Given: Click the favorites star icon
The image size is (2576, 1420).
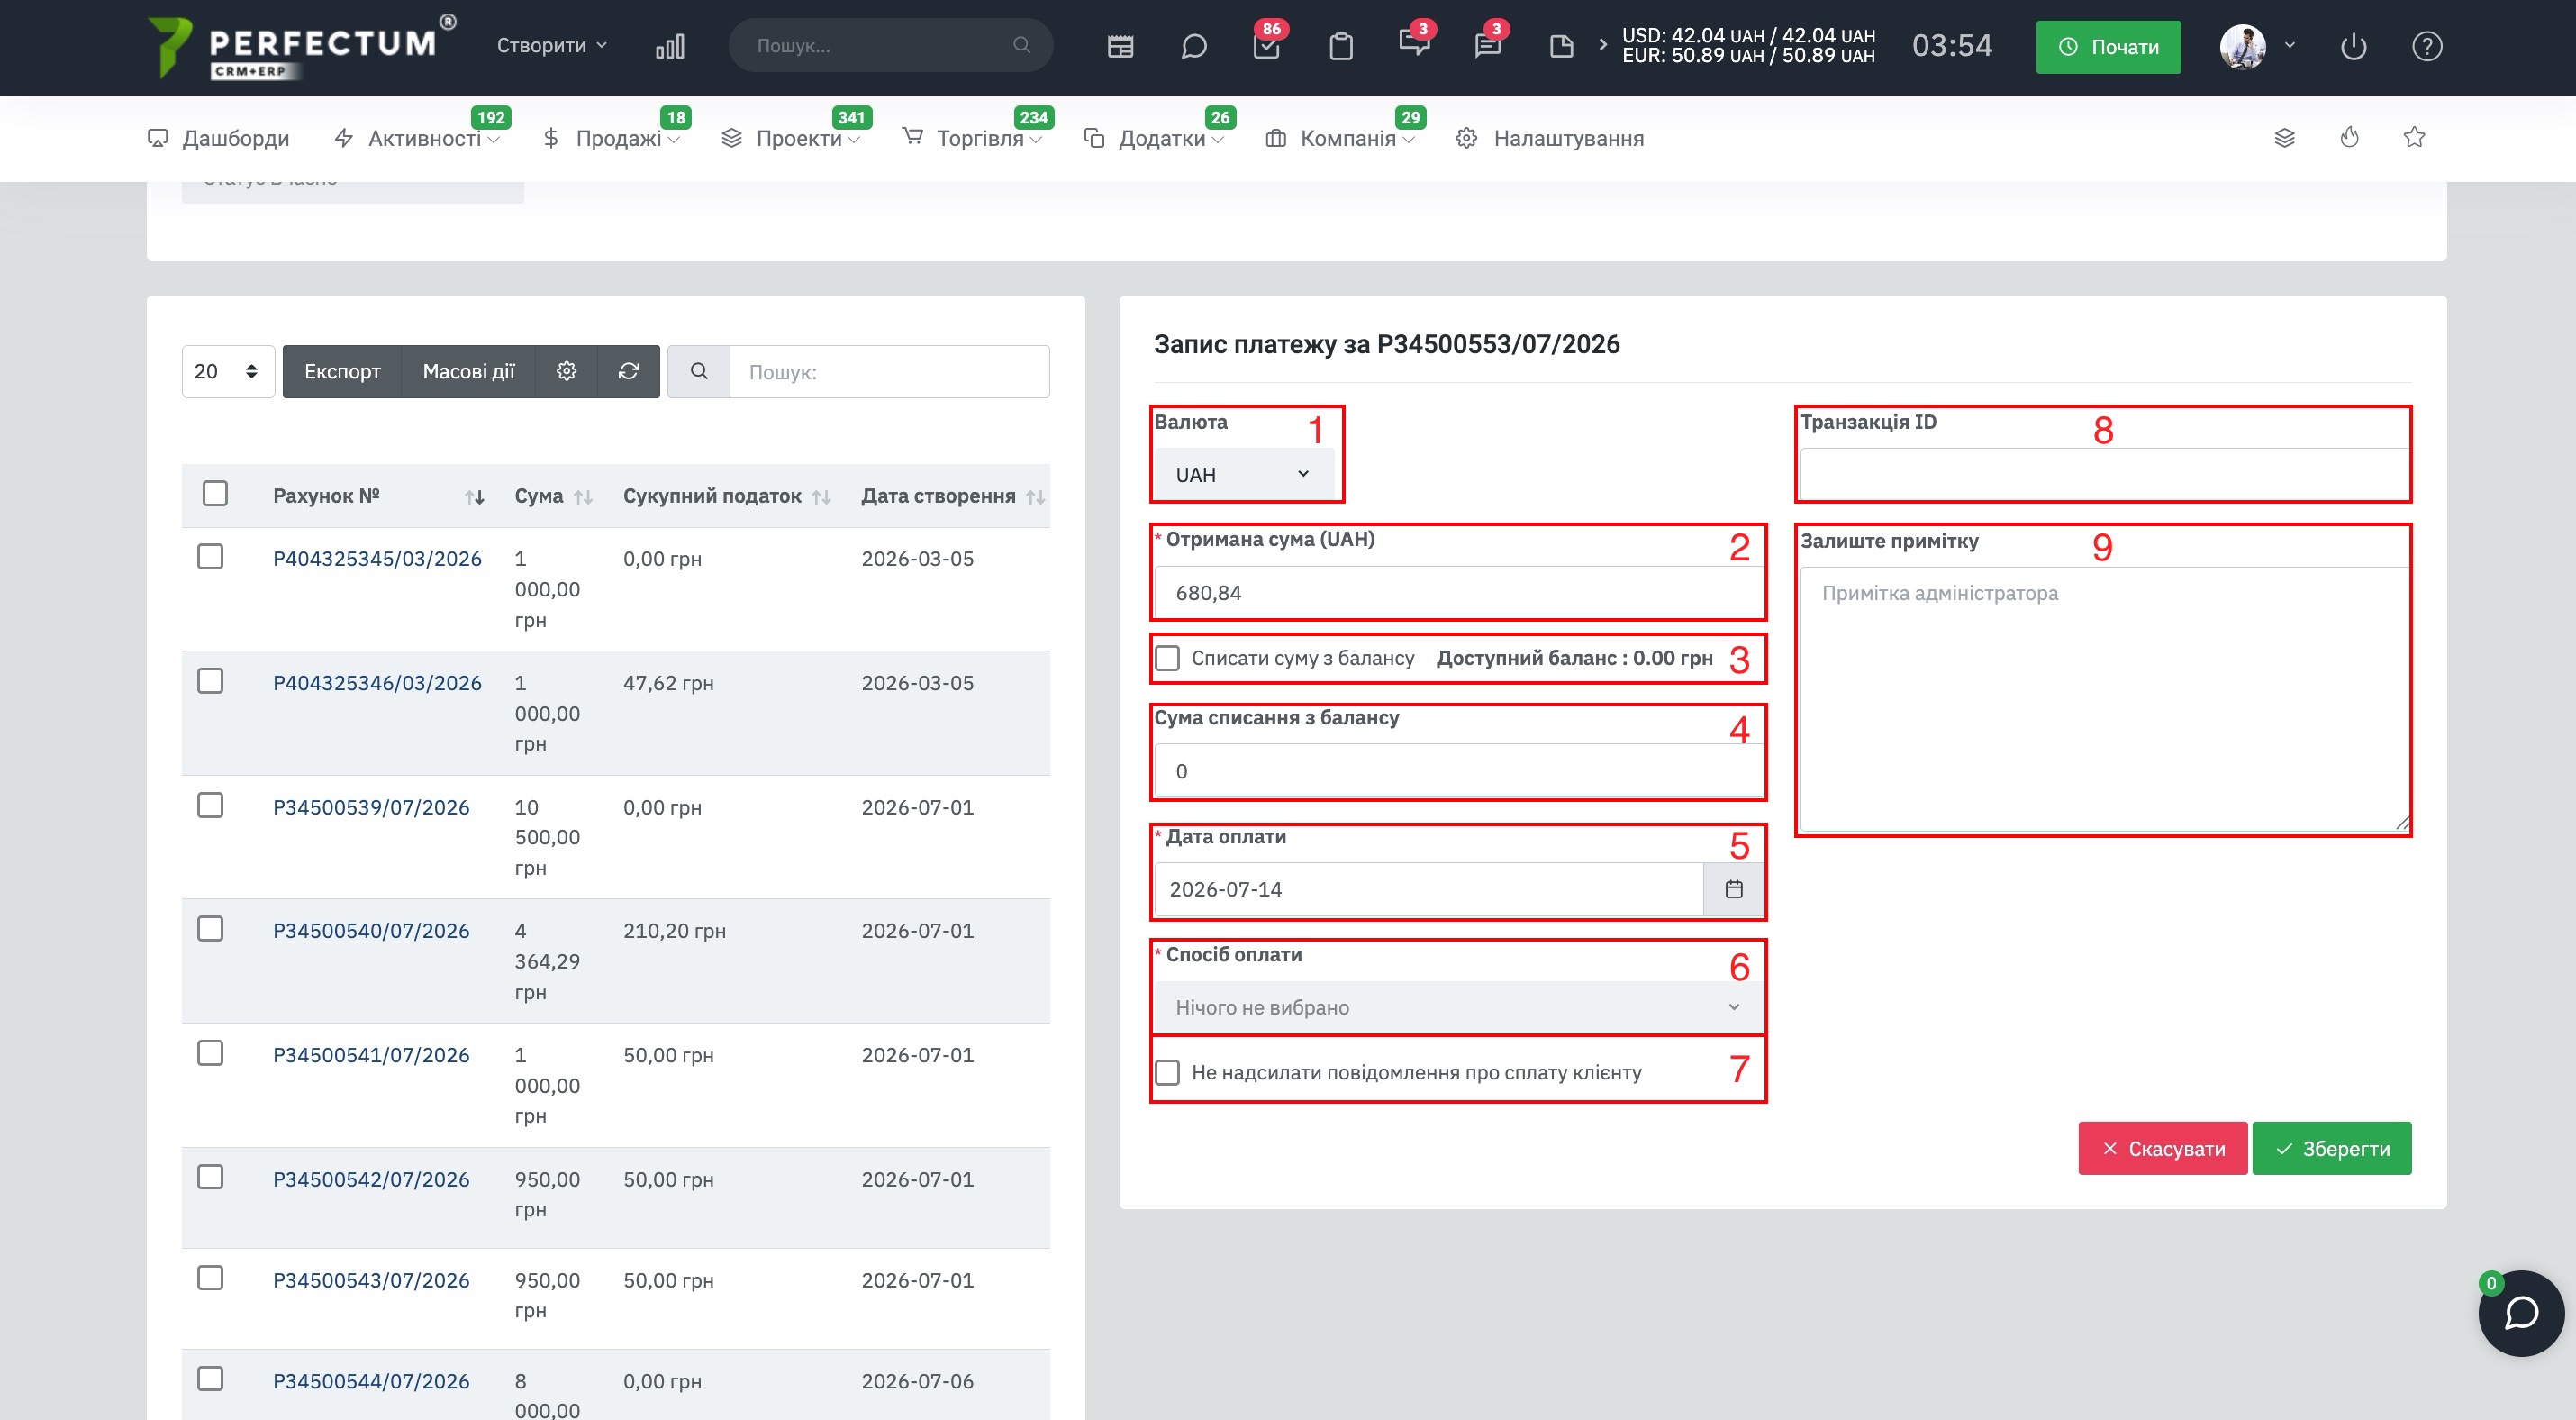Looking at the screenshot, I should coord(2413,137).
